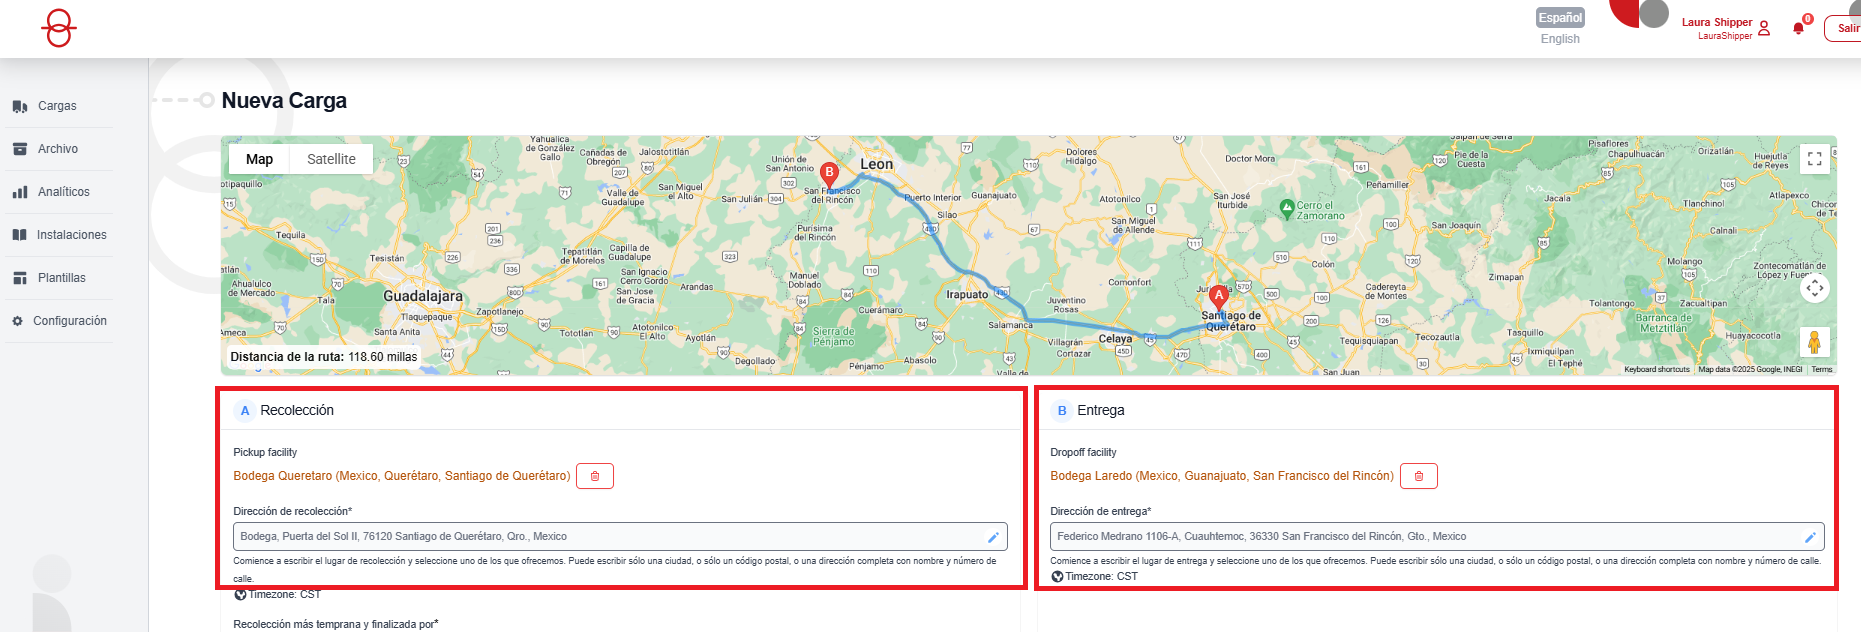Click the Bodega Queretaro pickup facility link

(x=402, y=476)
